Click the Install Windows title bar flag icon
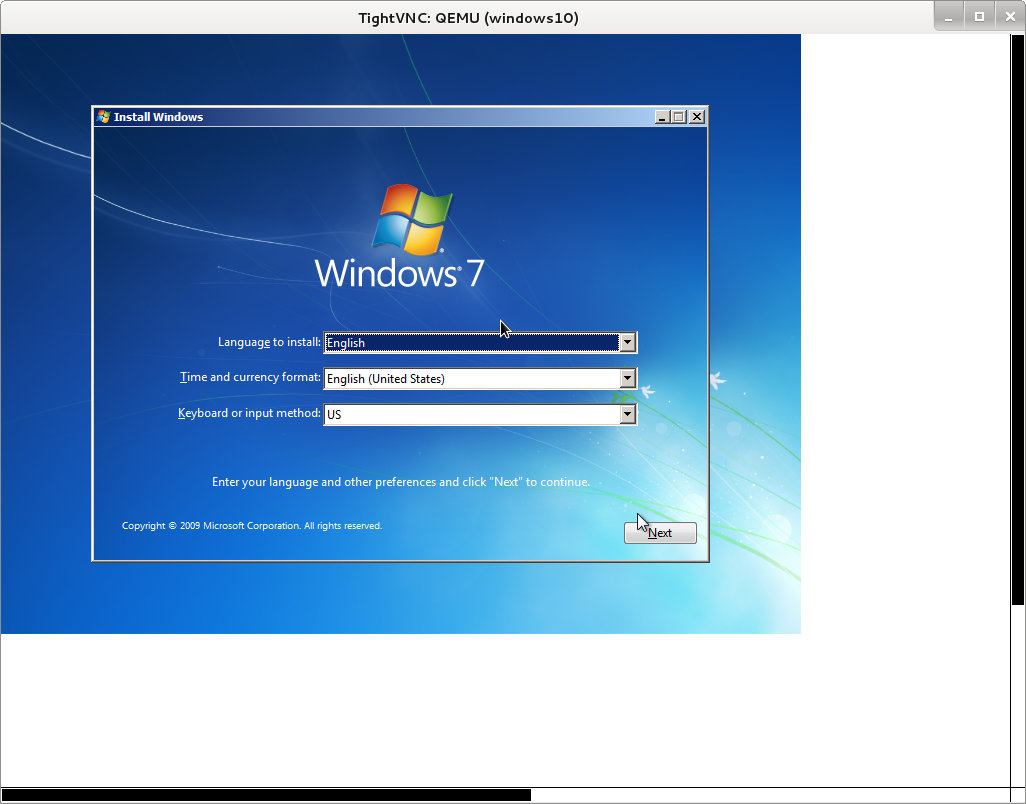 [103, 117]
